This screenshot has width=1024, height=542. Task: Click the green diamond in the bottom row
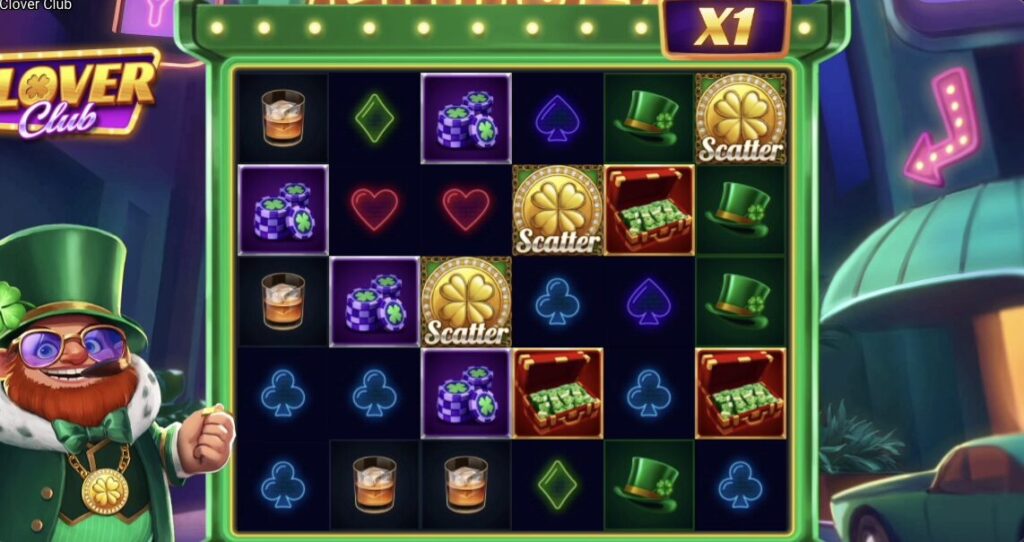[x=557, y=485]
